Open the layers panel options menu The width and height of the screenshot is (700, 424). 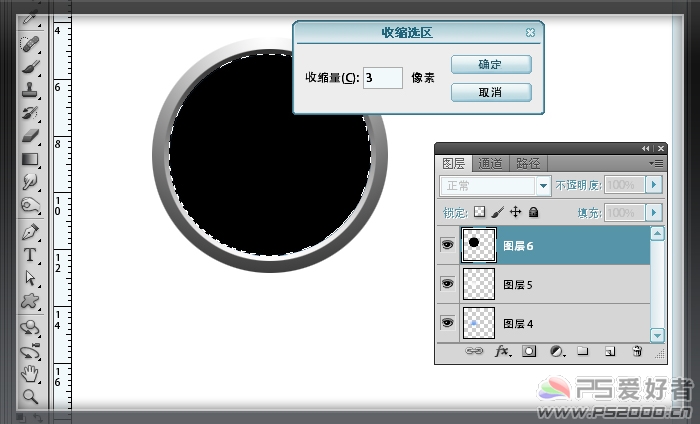coord(656,164)
